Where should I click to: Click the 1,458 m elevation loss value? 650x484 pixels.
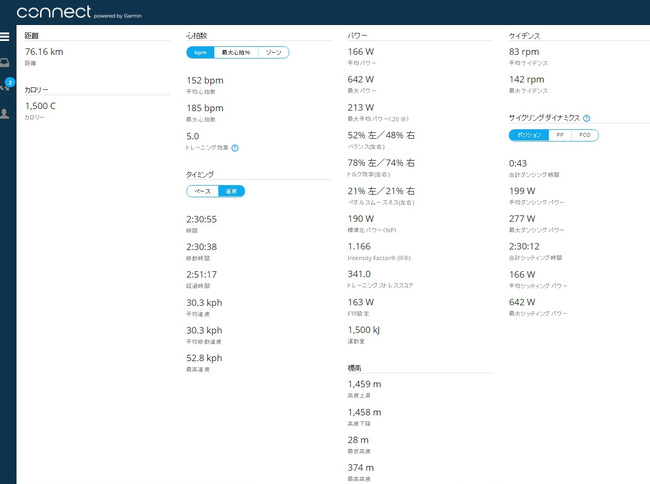point(364,413)
